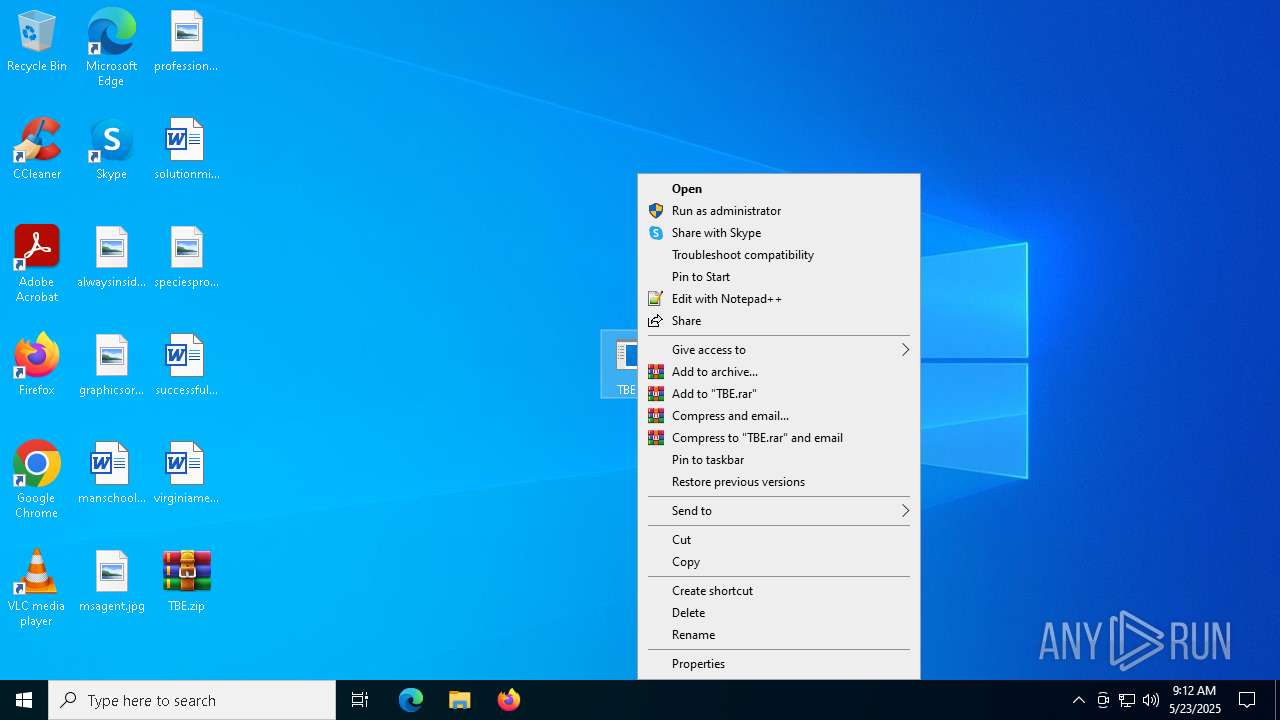
Task: Choose Pin to Start
Action: pos(779,277)
